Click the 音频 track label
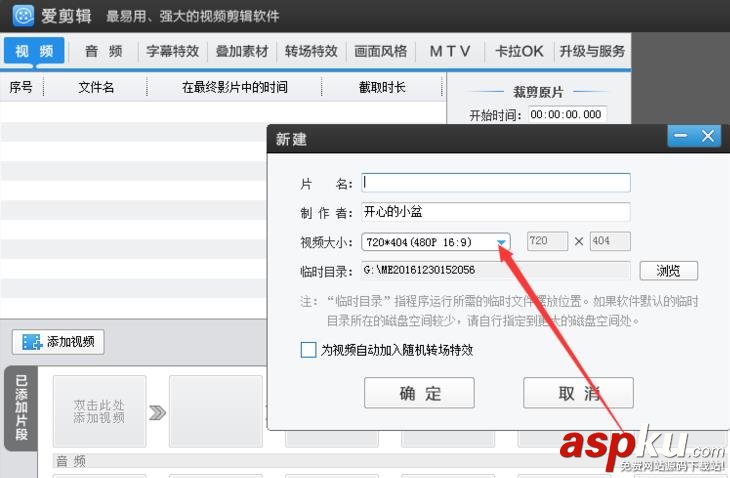 click(x=71, y=461)
